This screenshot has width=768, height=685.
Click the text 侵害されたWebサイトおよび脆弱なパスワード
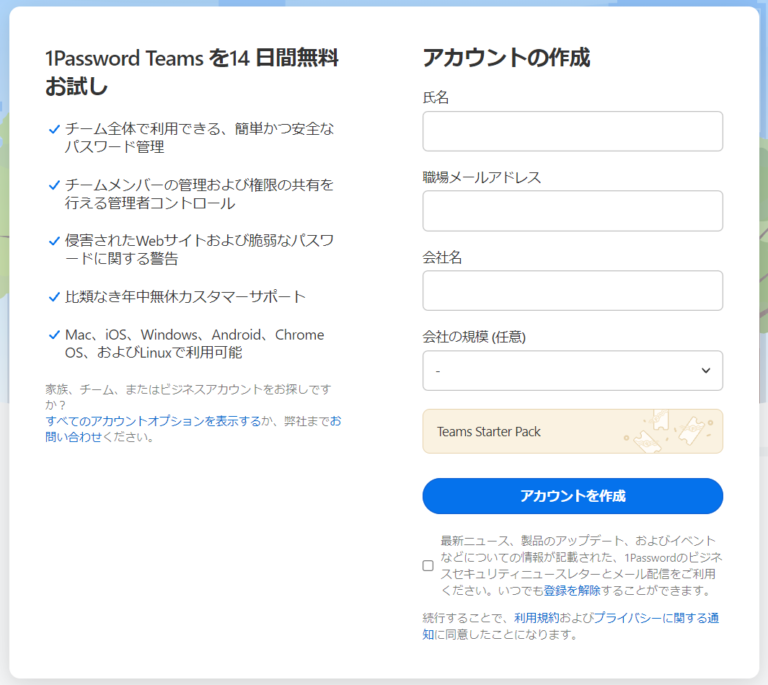[199, 250]
